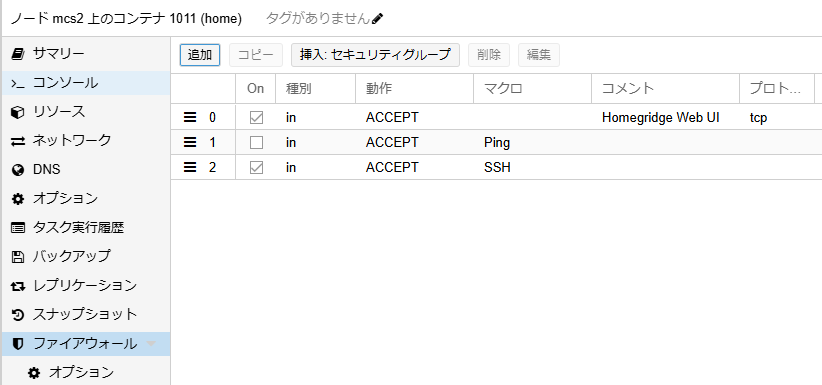The width and height of the screenshot is (822, 385).
Task: Click the ファイアウォール shield icon
Action: pos(18,344)
